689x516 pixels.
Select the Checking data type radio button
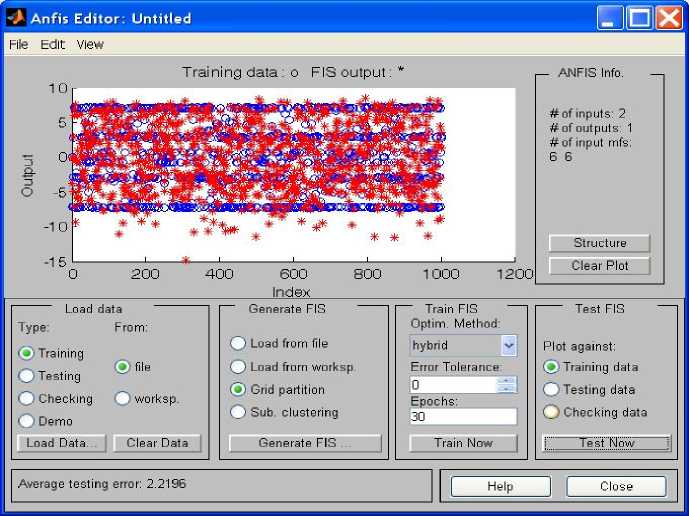click(x=27, y=399)
